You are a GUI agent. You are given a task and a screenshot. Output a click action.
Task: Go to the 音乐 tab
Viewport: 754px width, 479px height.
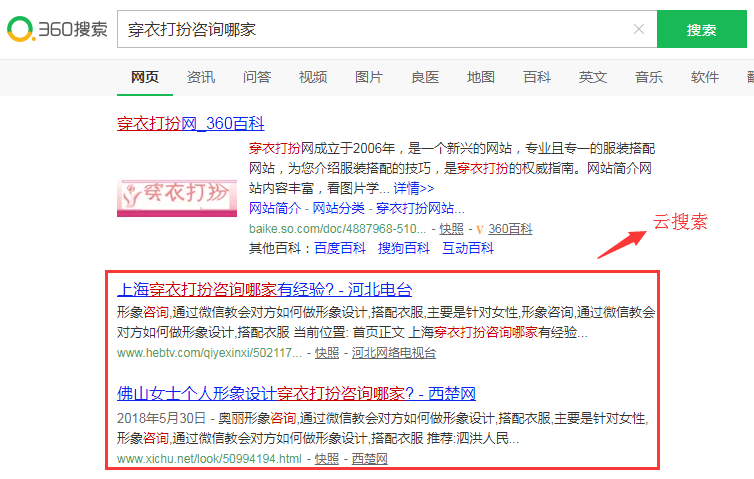[649, 77]
